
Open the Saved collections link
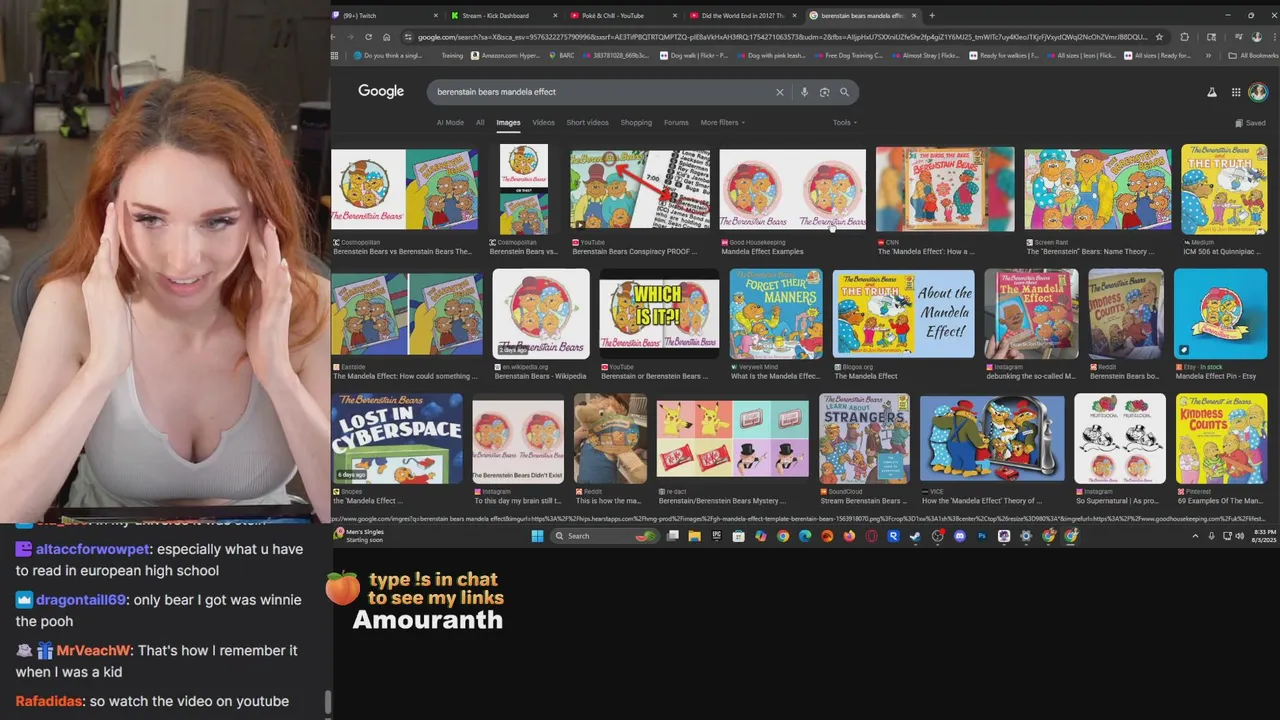(x=1251, y=123)
